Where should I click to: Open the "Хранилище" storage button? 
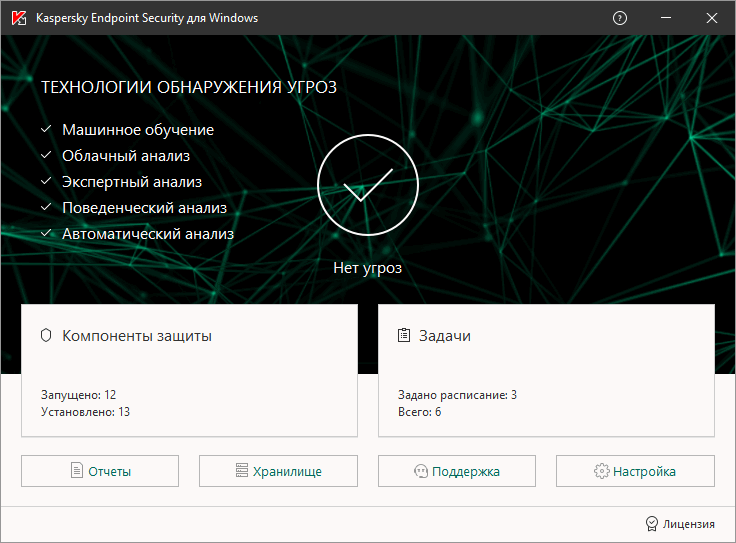point(278,471)
